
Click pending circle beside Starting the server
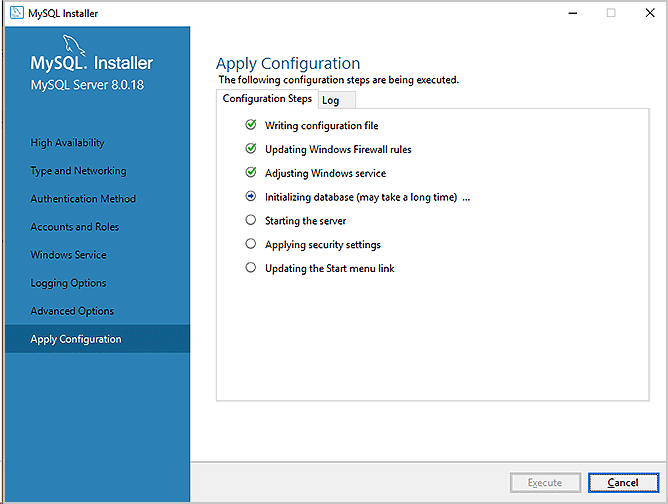[x=251, y=220]
